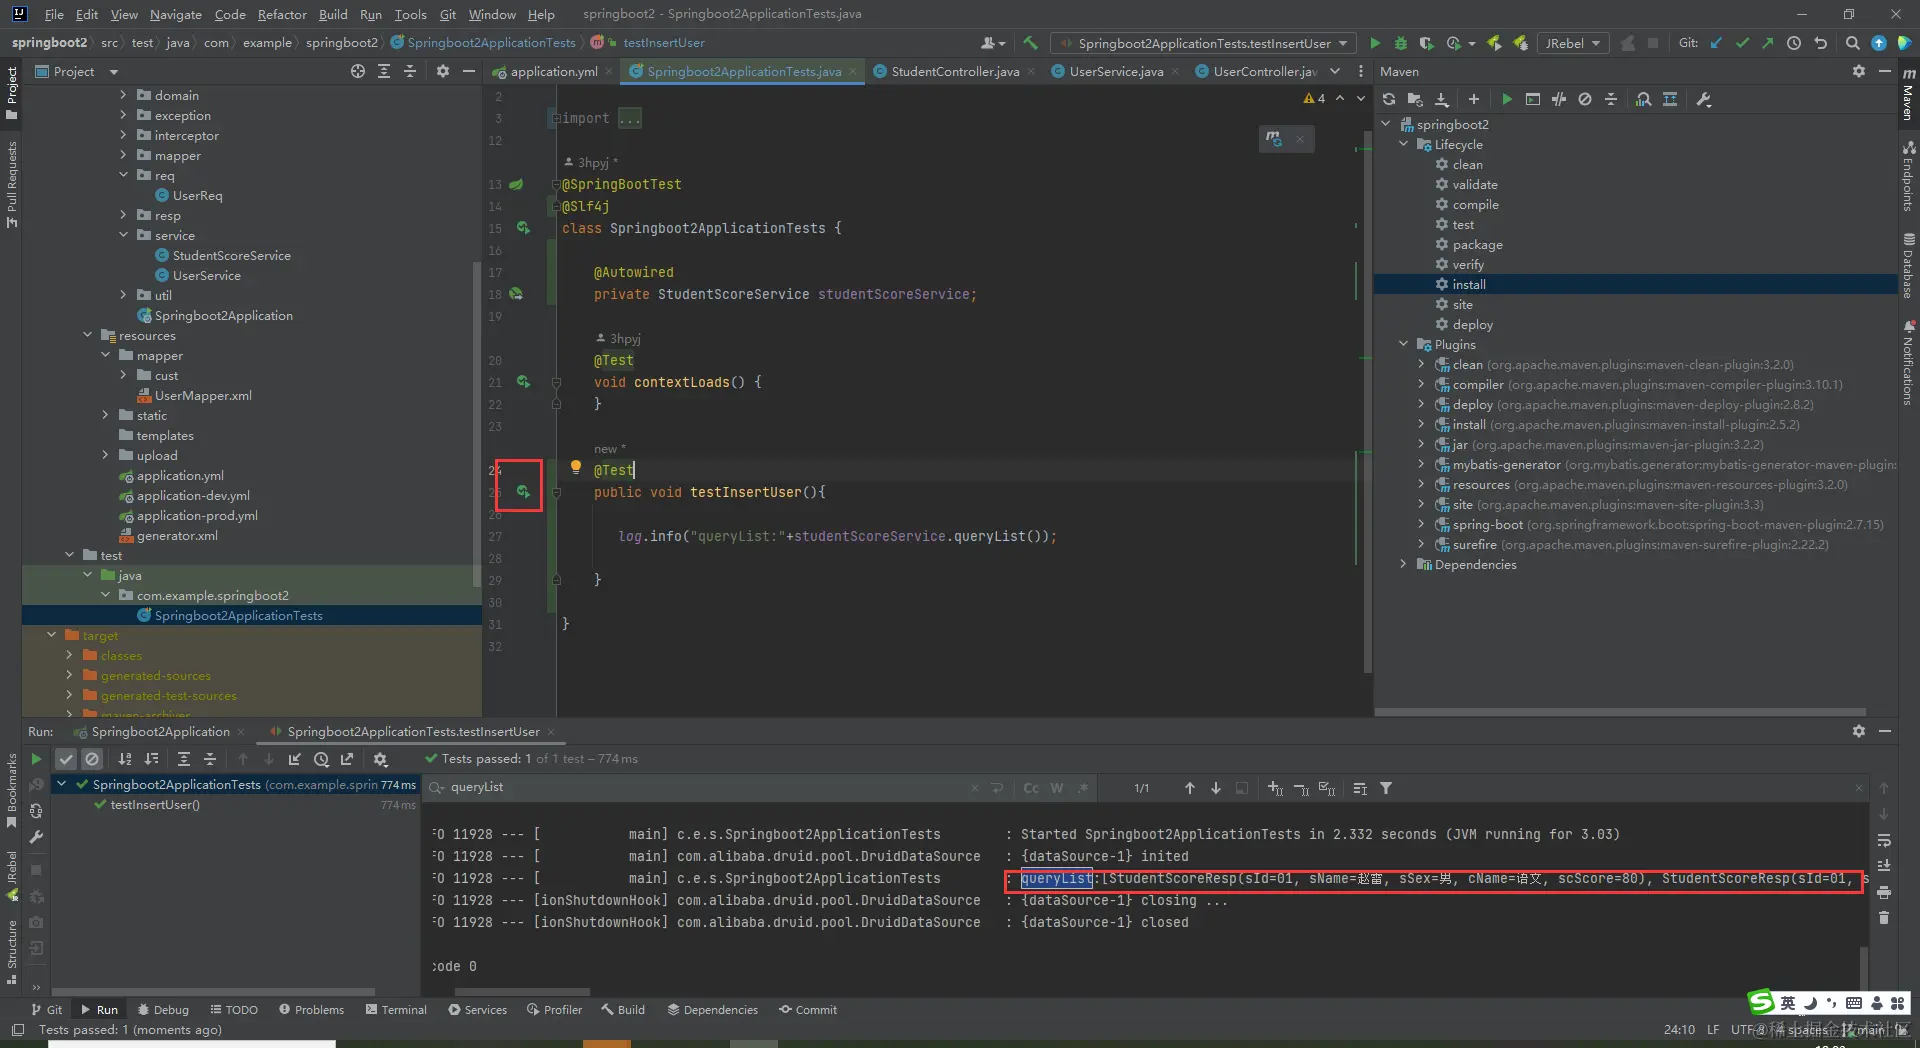Open run configuration dropdown Springboot2ApplicationTests.testInsertUser
The image size is (1920, 1048).
tap(1204, 43)
